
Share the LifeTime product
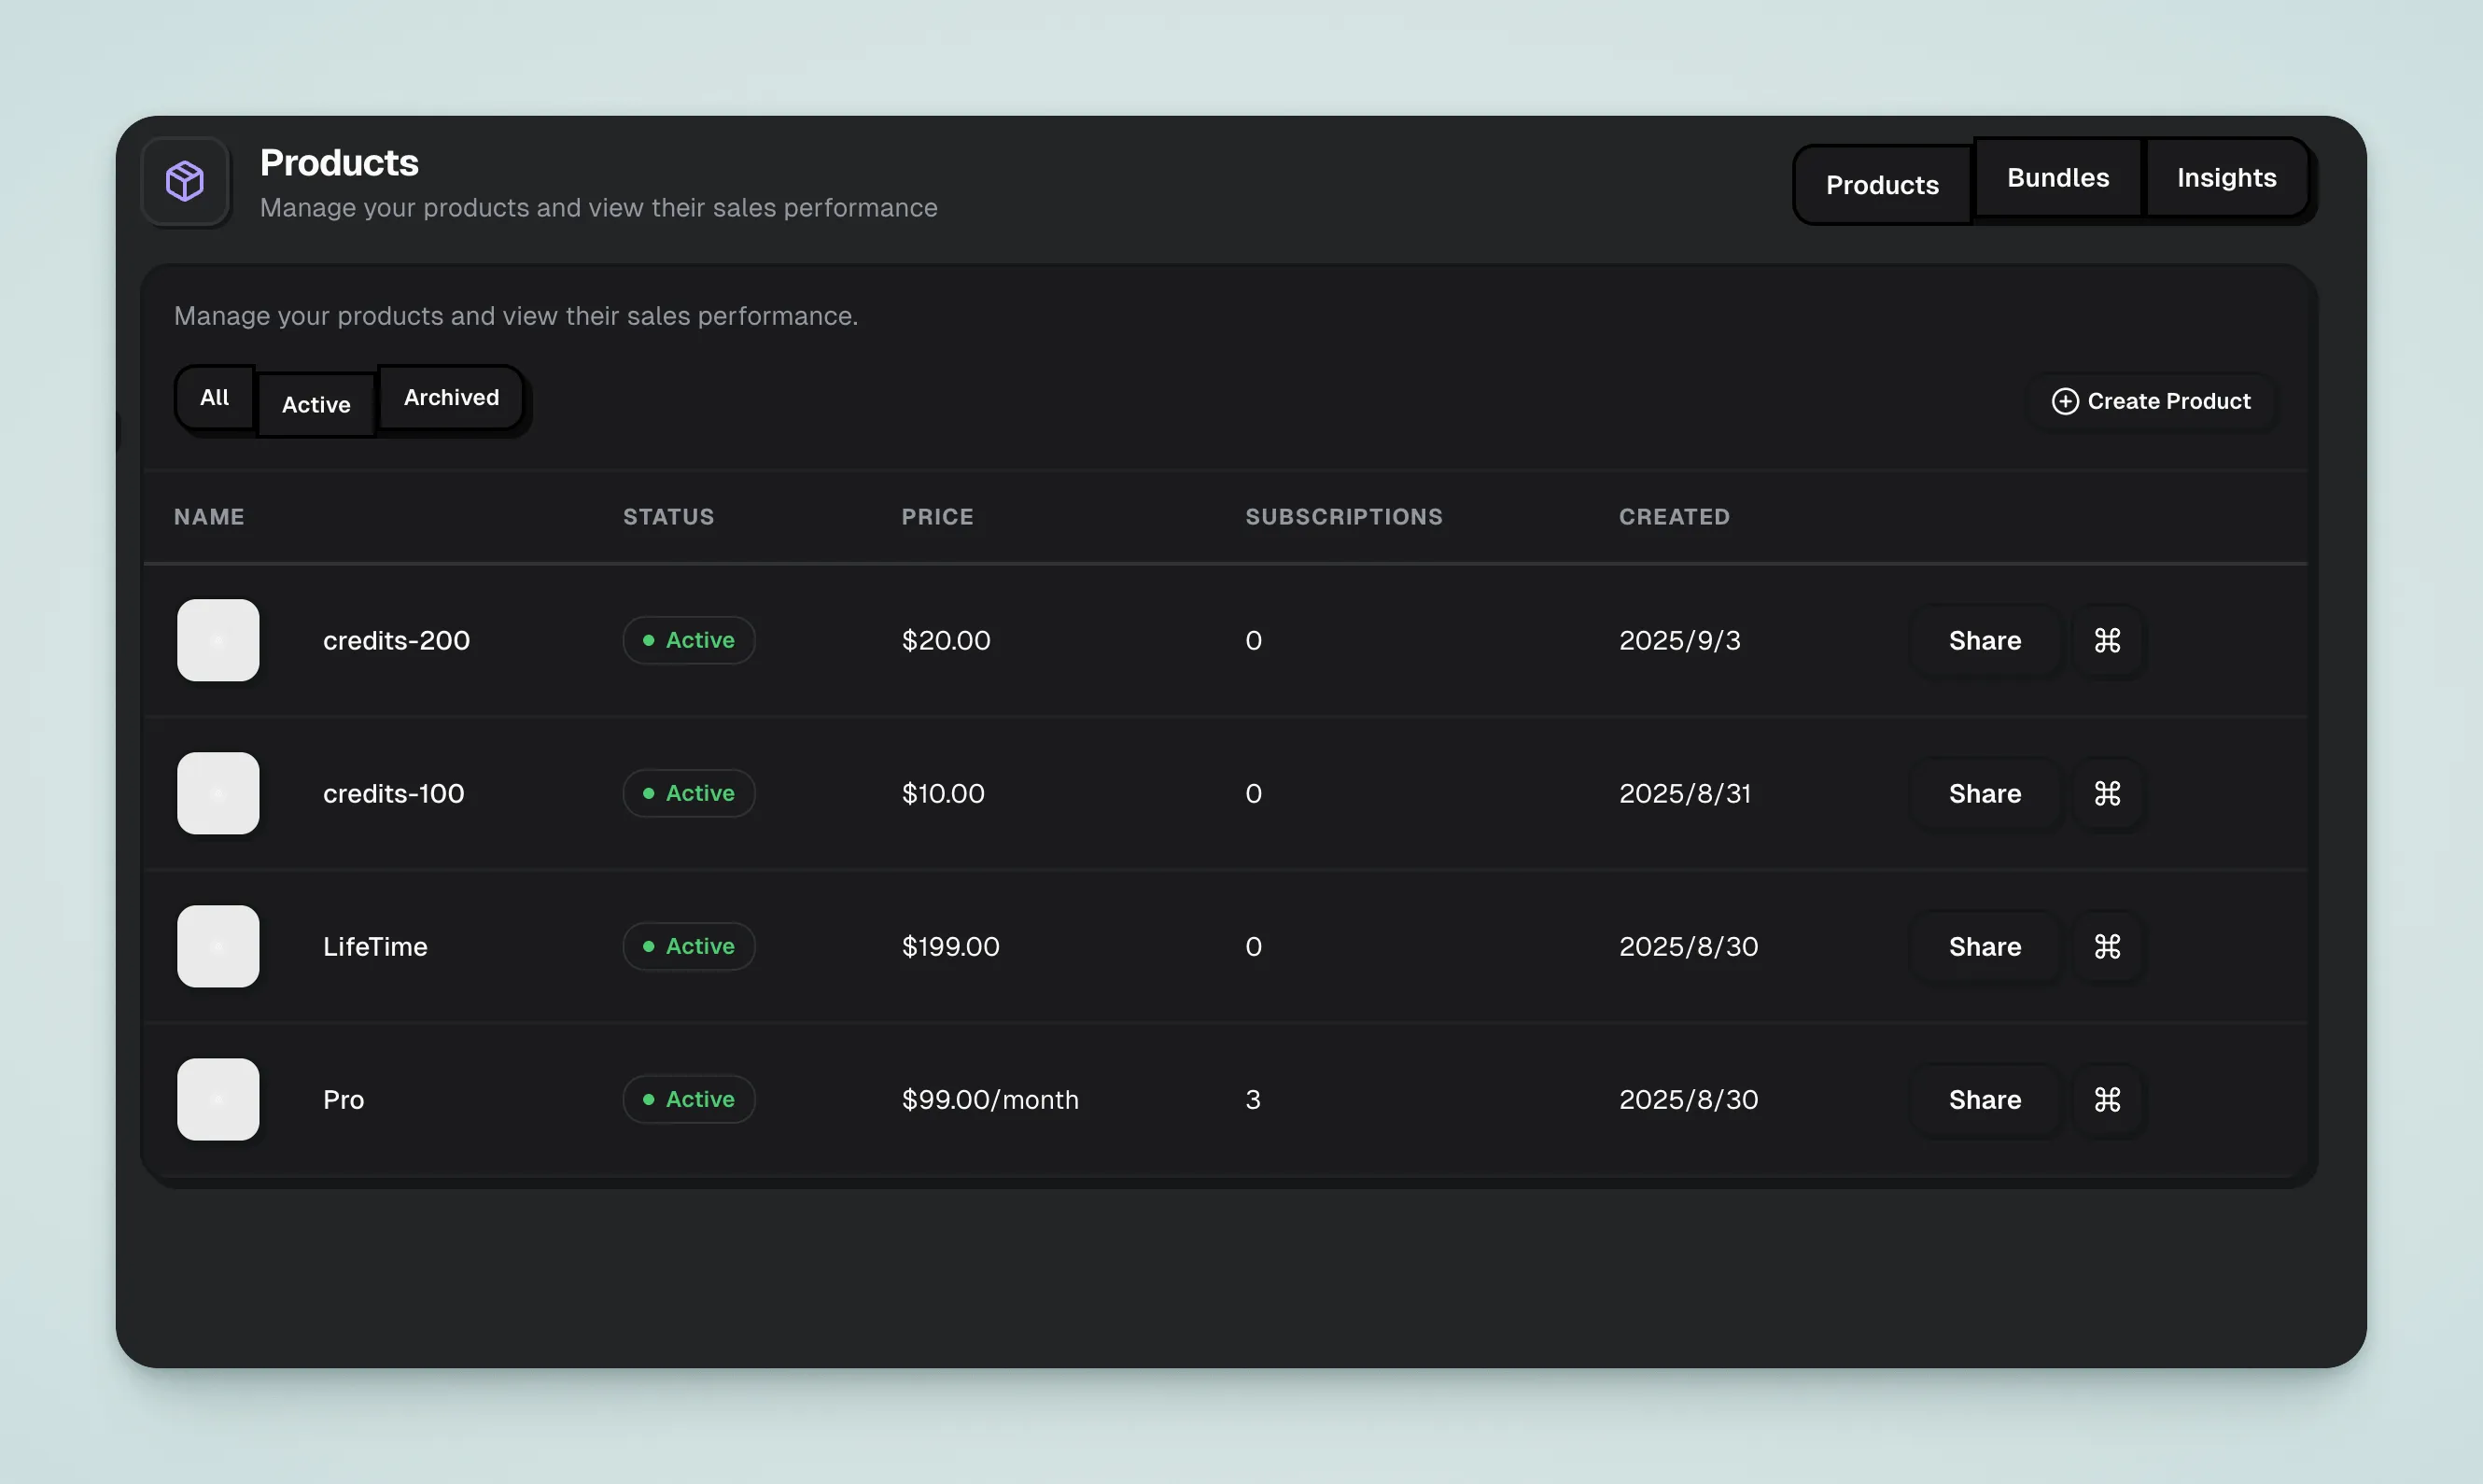(x=1984, y=946)
